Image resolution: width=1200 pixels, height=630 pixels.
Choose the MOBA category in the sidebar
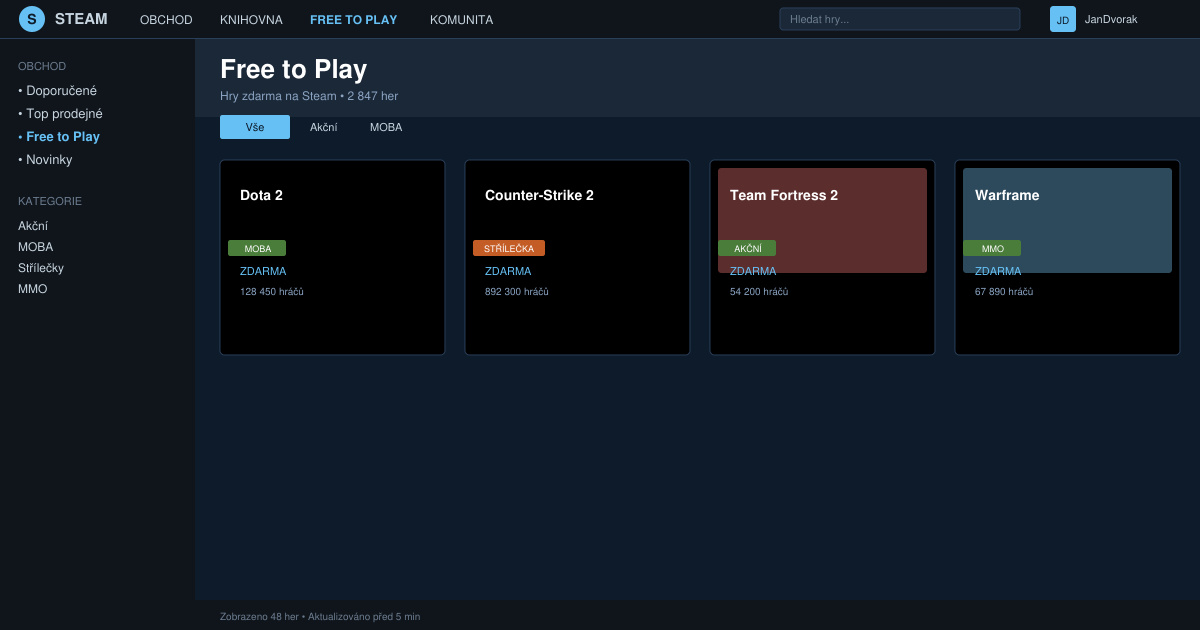pyautogui.click(x=36, y=247)
